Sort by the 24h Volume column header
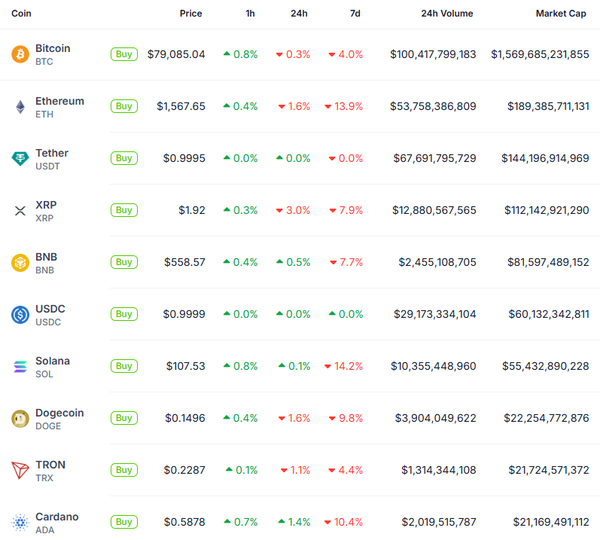600x540 pixels. pyautogui.click(x=447, y=14)
